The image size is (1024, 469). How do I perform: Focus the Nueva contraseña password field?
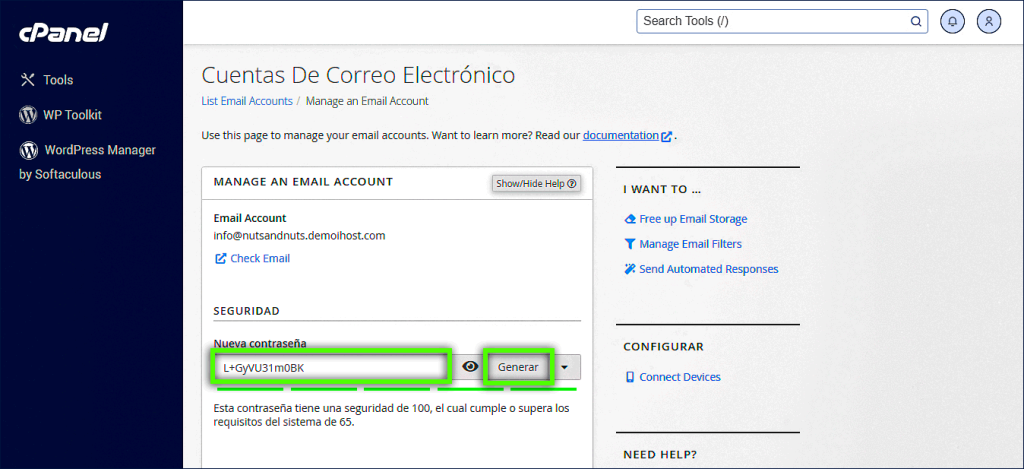328,367
